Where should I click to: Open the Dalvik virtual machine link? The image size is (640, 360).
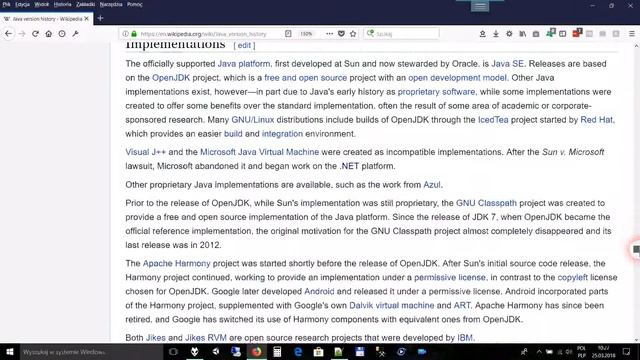tap(391, 305)
